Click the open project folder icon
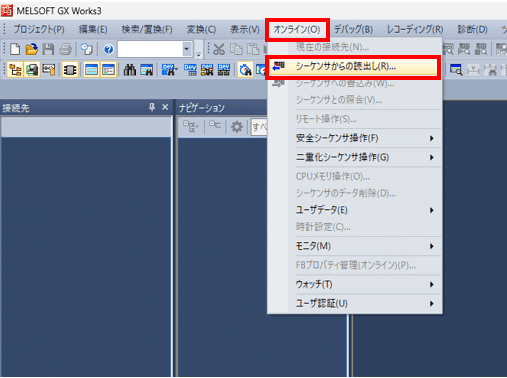This screenshot has height=378, width=507. tap(32, 50)
